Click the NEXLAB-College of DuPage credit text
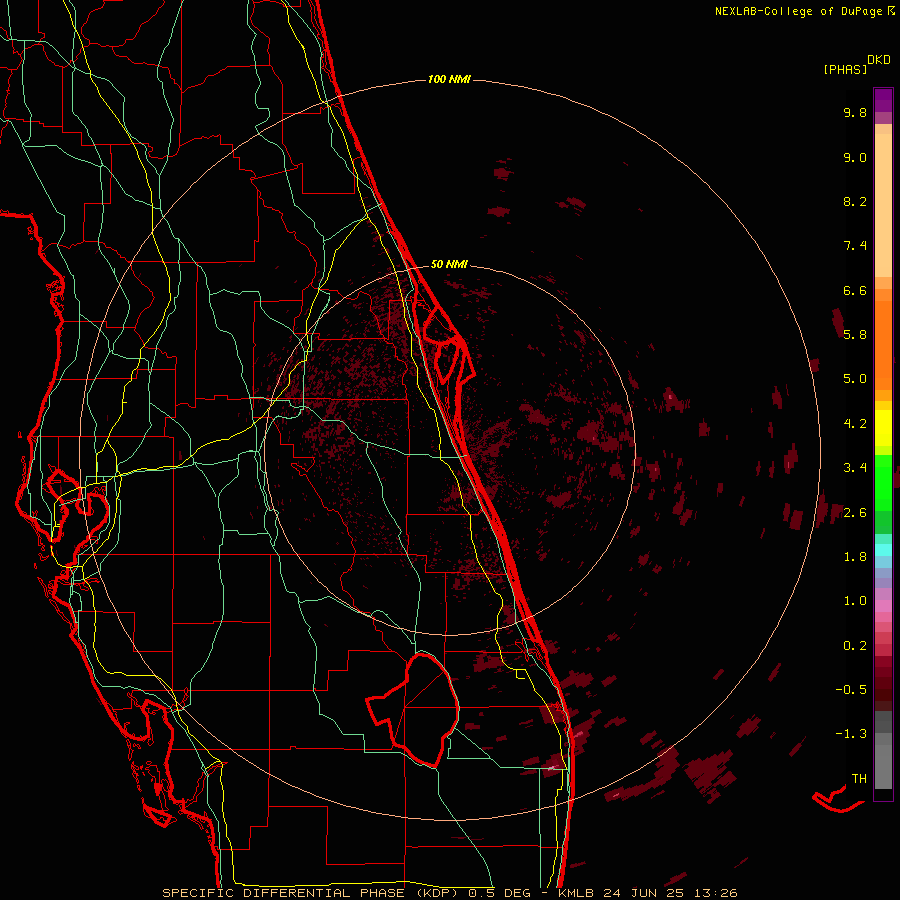The width and height of the screenshot is (900, 900). tap(798, 11)
